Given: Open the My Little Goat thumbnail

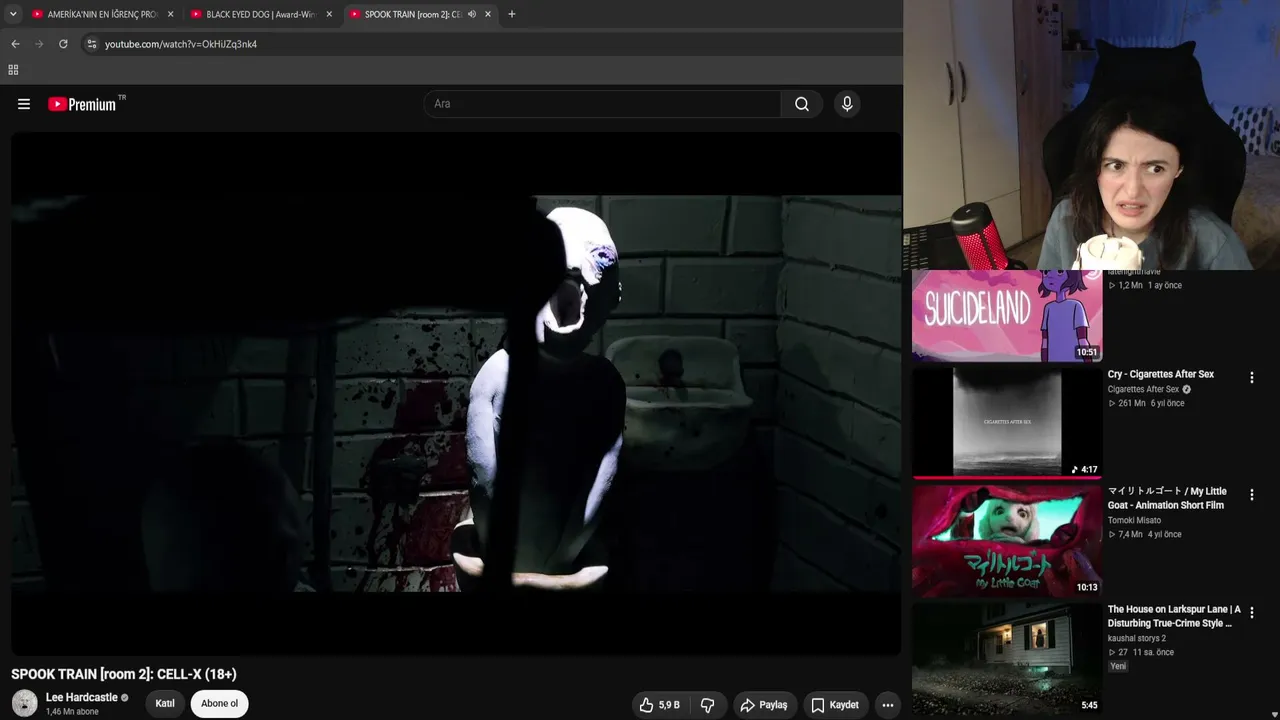Looking at the screenshot, I should tap(1007, 540).
